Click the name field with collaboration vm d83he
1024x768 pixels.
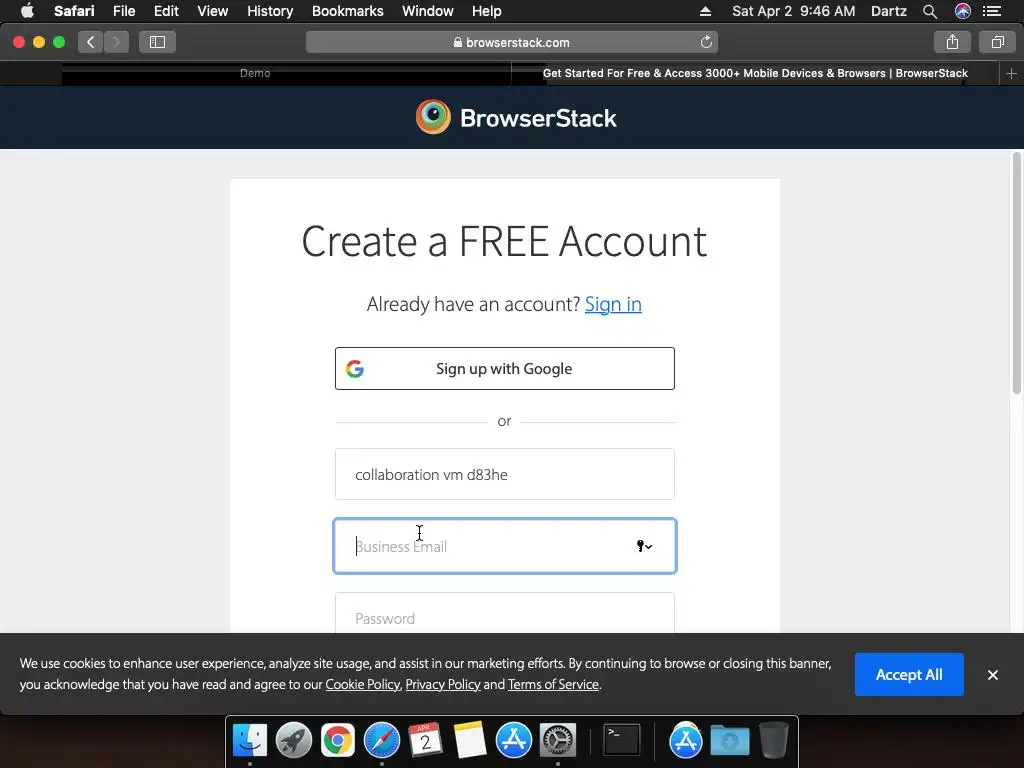click(505, 474)
